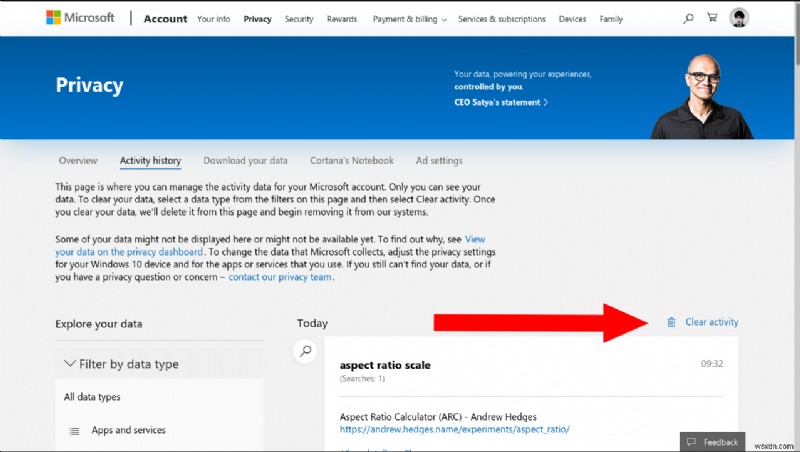
Task: Select the Apps and services filter
Action: [129, 430]
